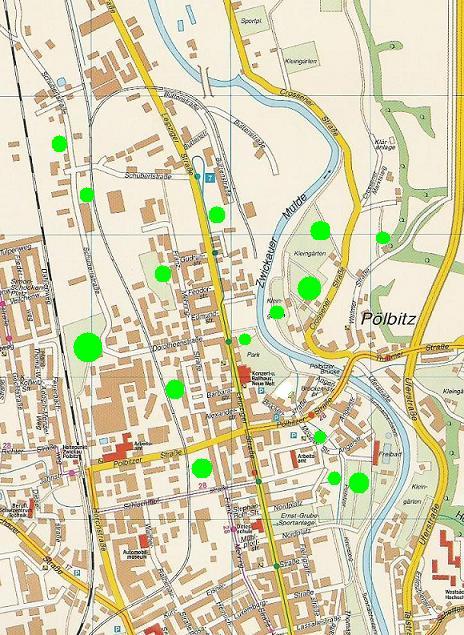The height and width of the screenshot is (635, 464).
Task: Select the large green dot left of Crossener Straße
Action: click(309, 288)
